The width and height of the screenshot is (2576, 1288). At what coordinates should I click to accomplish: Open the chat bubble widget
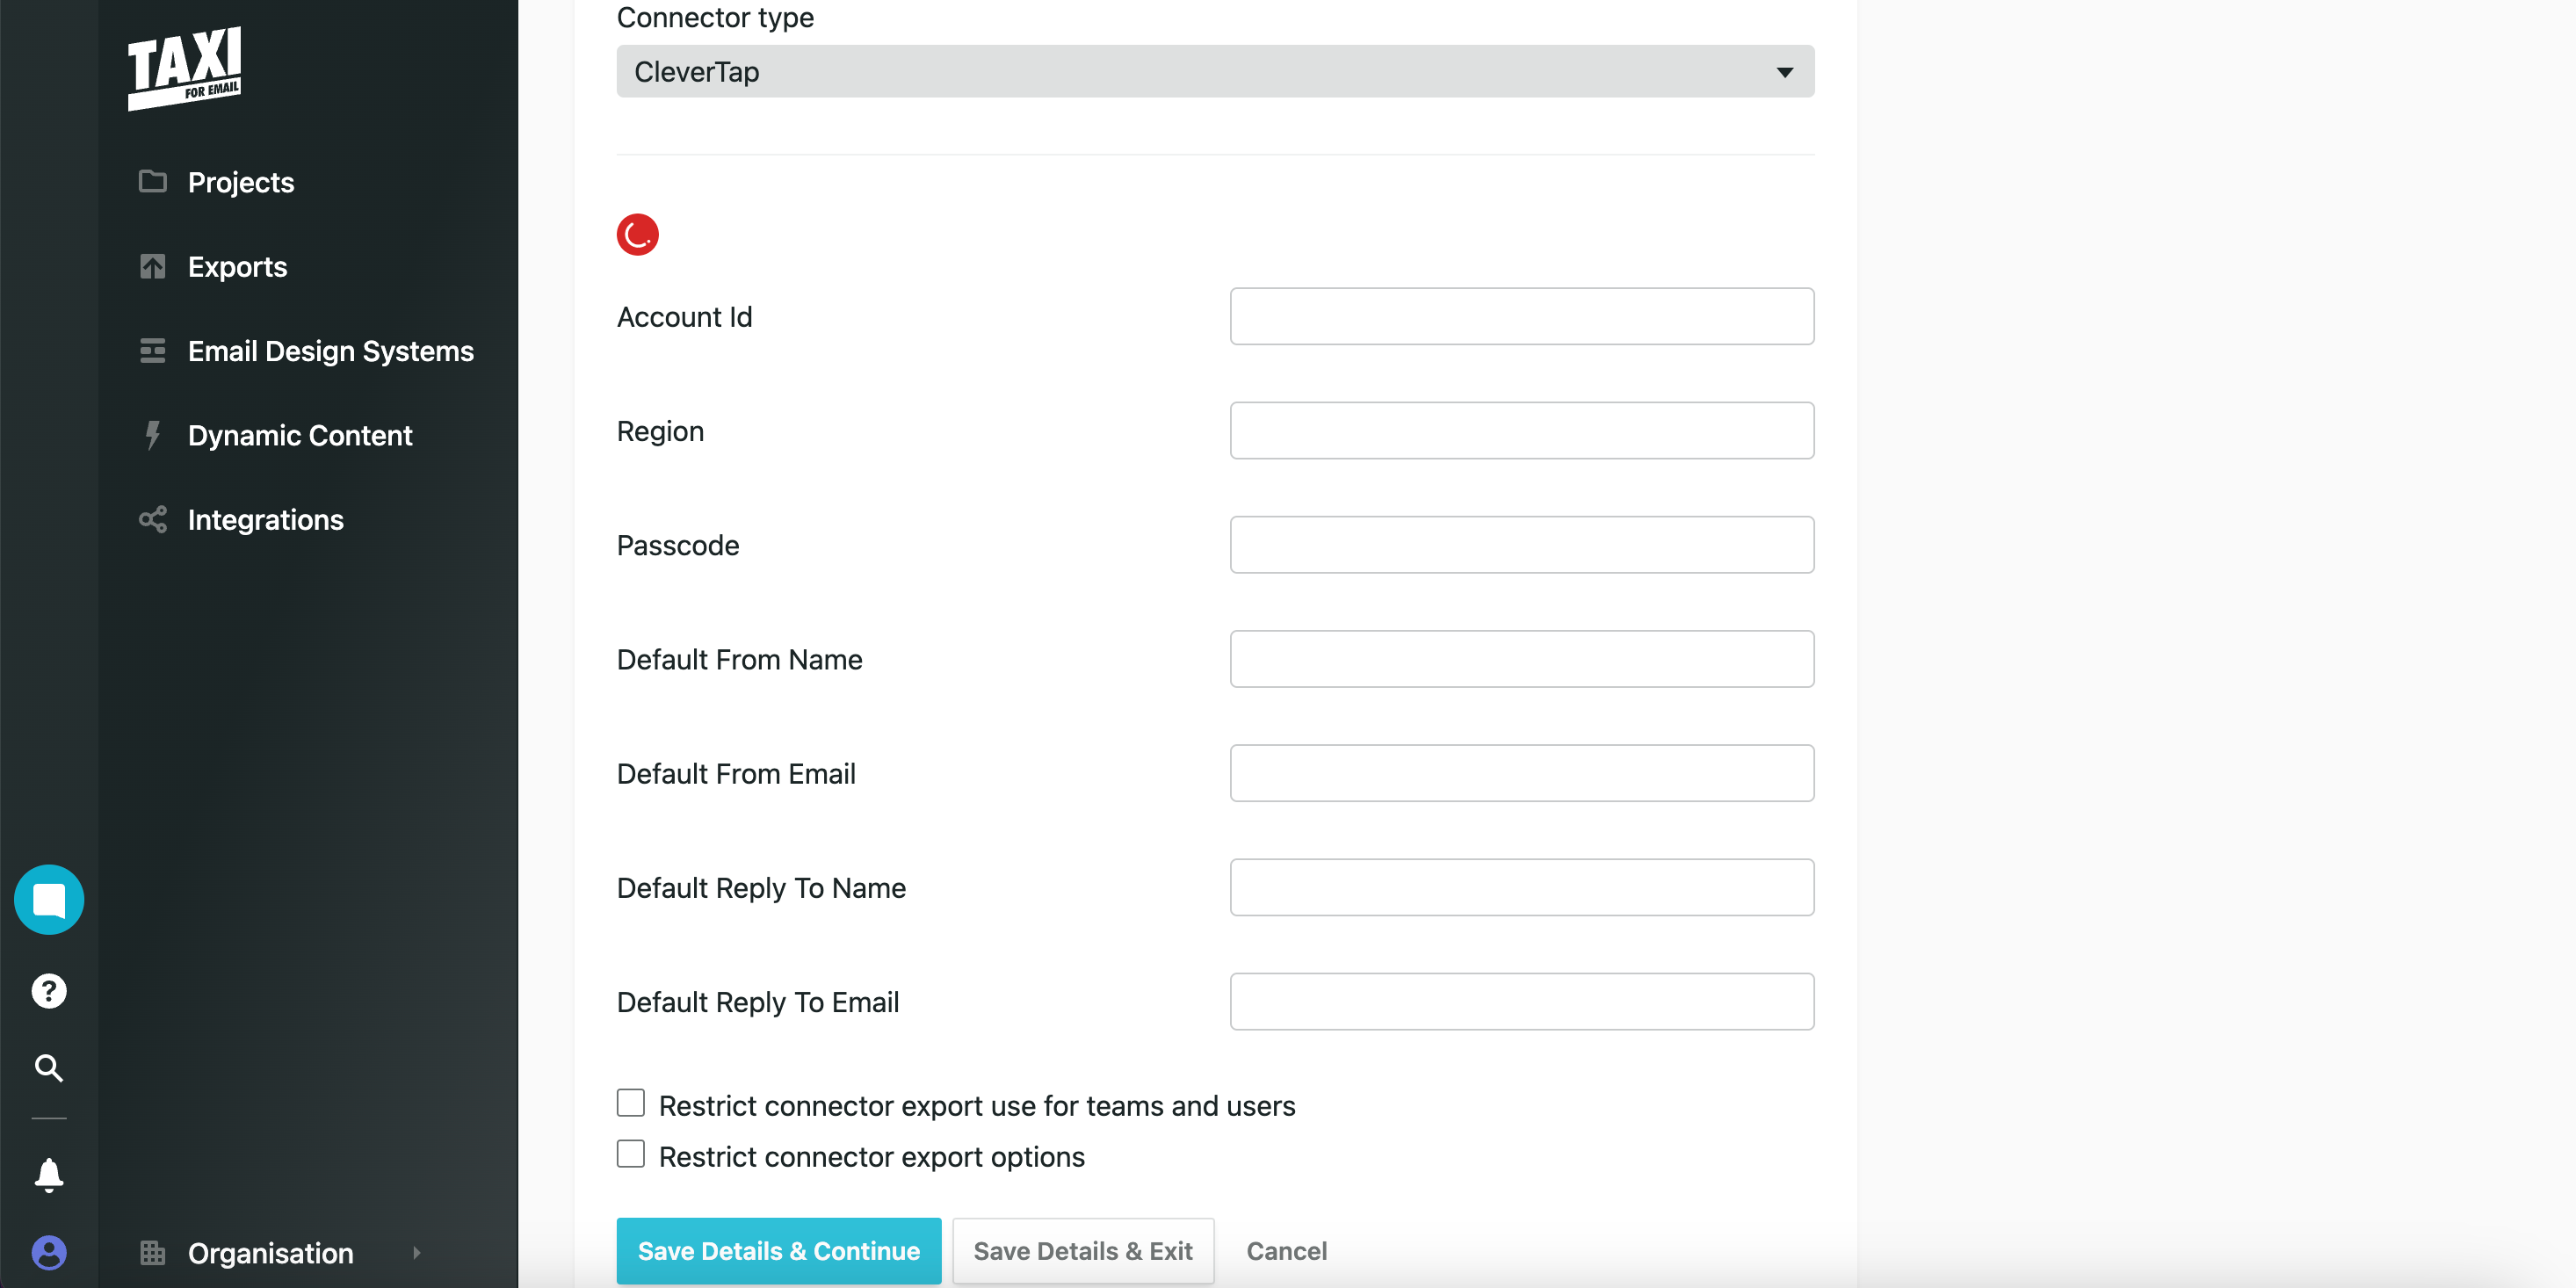click(x=49, y=899)
